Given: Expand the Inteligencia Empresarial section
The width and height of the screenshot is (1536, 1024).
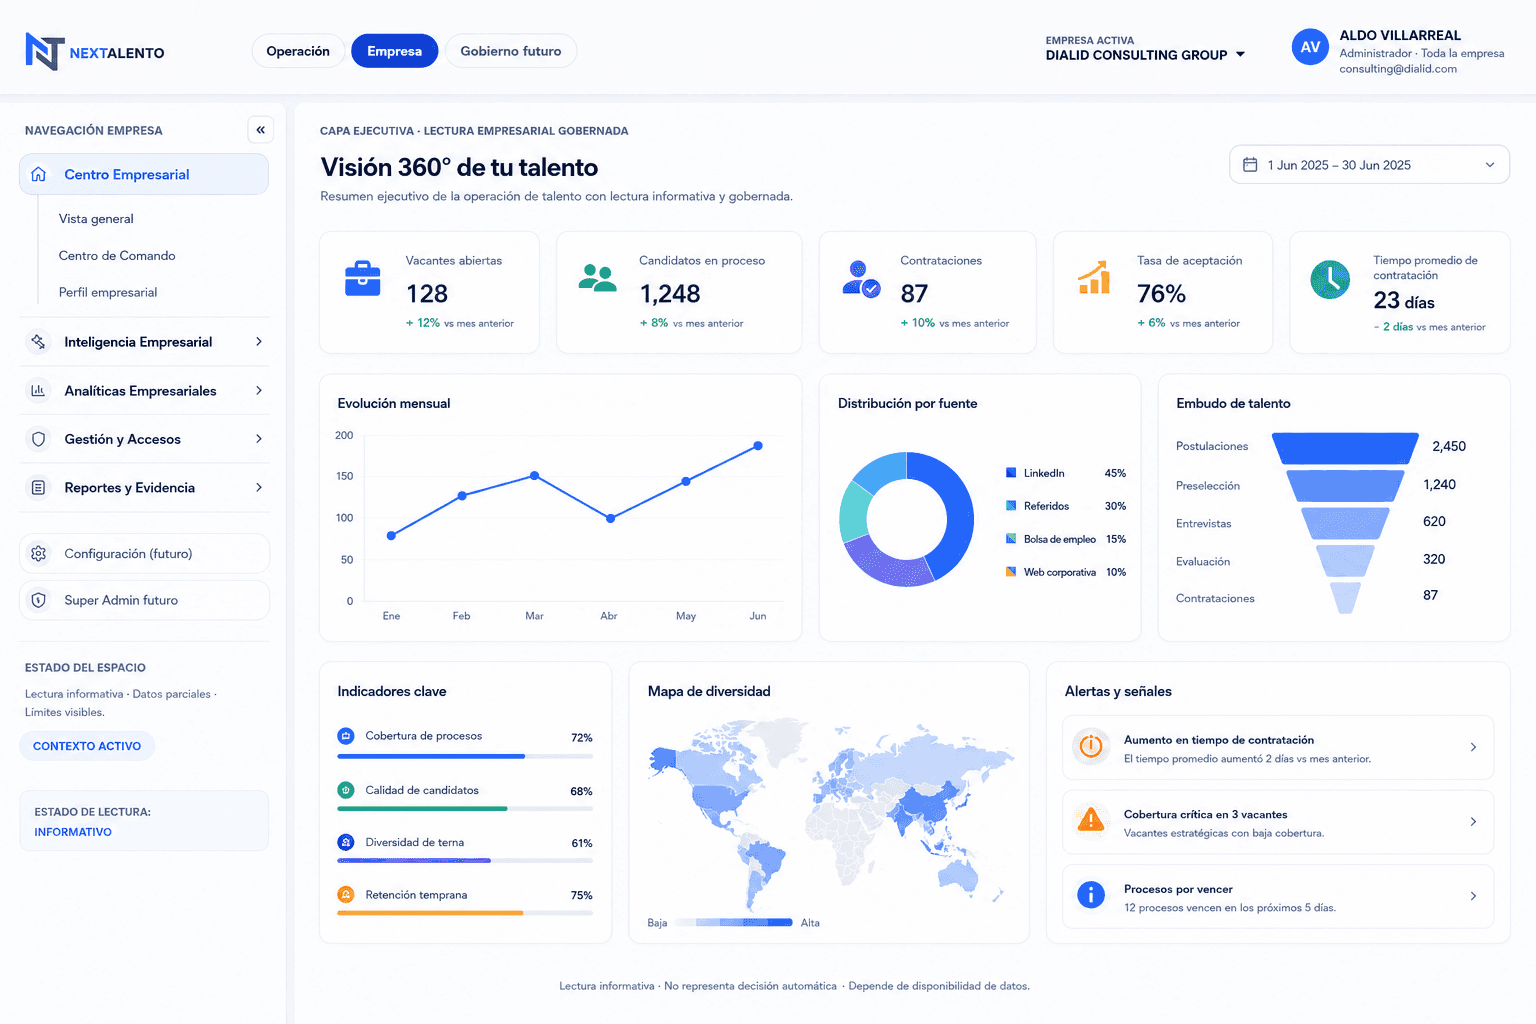Looking at the screenshot, I should pyautogui.click(x=144, y=342).
